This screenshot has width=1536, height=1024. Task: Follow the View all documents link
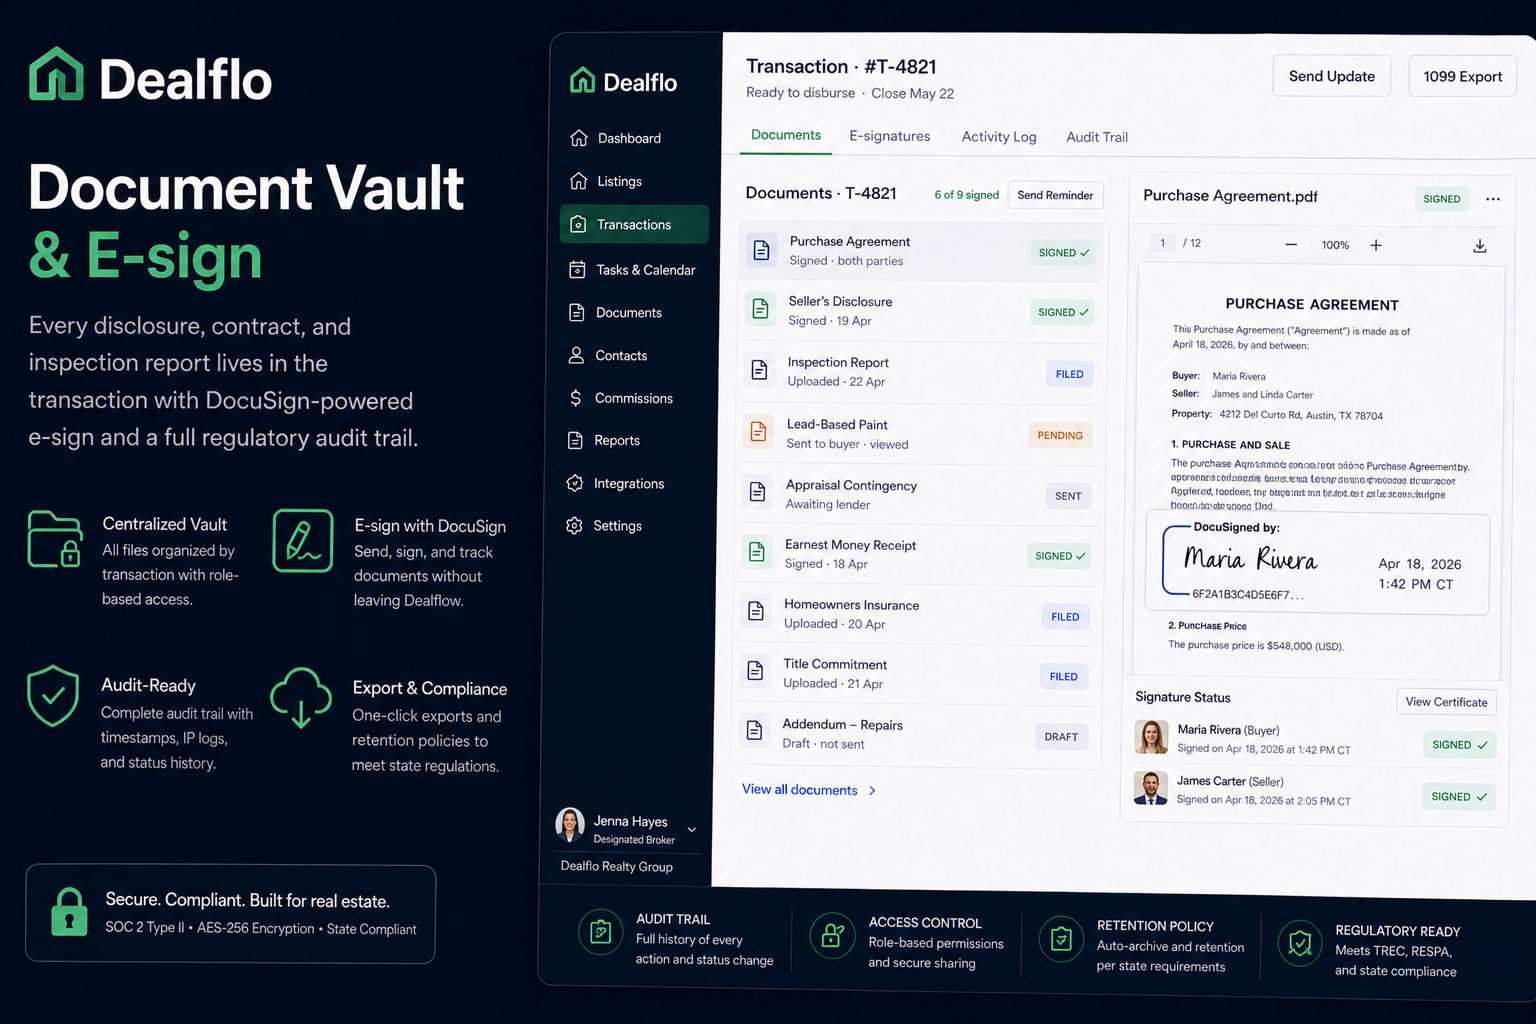[x=809, y=790]
